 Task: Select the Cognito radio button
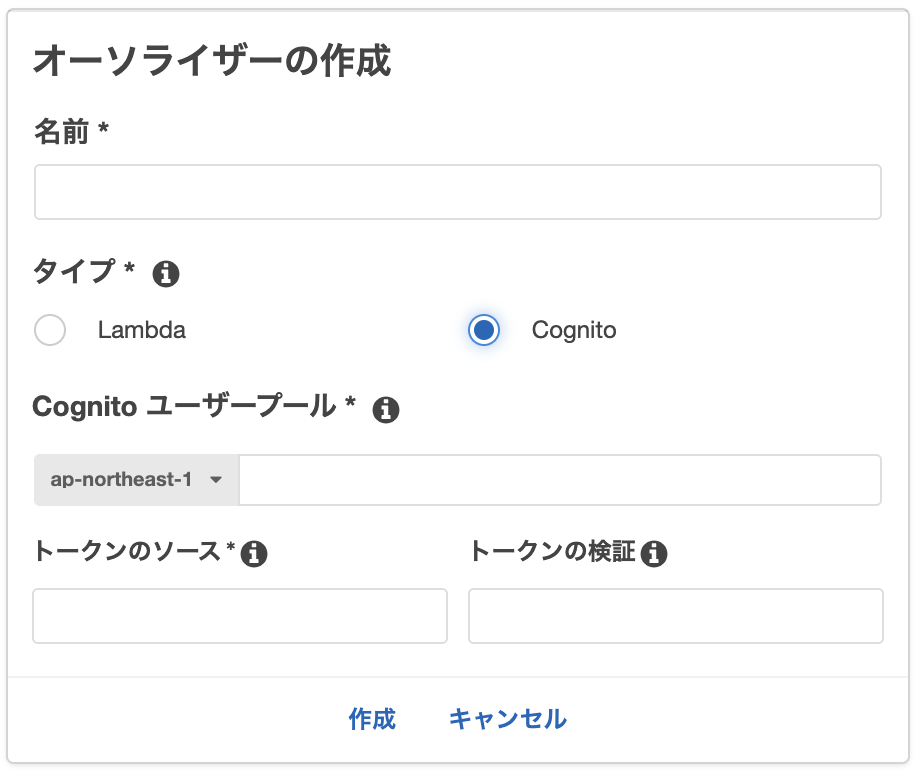[x=483, y=330]
